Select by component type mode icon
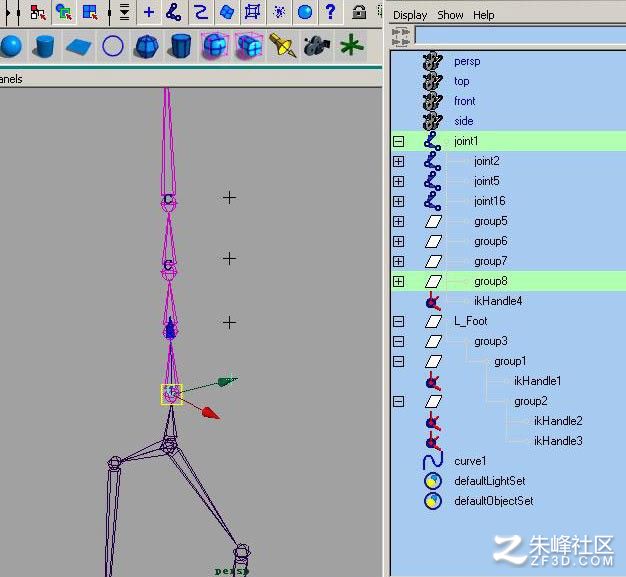Screen dimensions: 626x577 90,12
